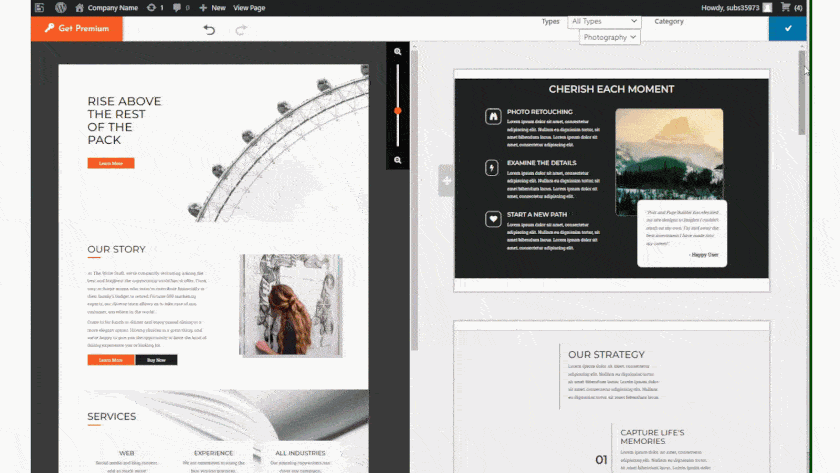The image size is (840, 473).
Task: Click the orange Learn More hero button
Action: point(111,163)
